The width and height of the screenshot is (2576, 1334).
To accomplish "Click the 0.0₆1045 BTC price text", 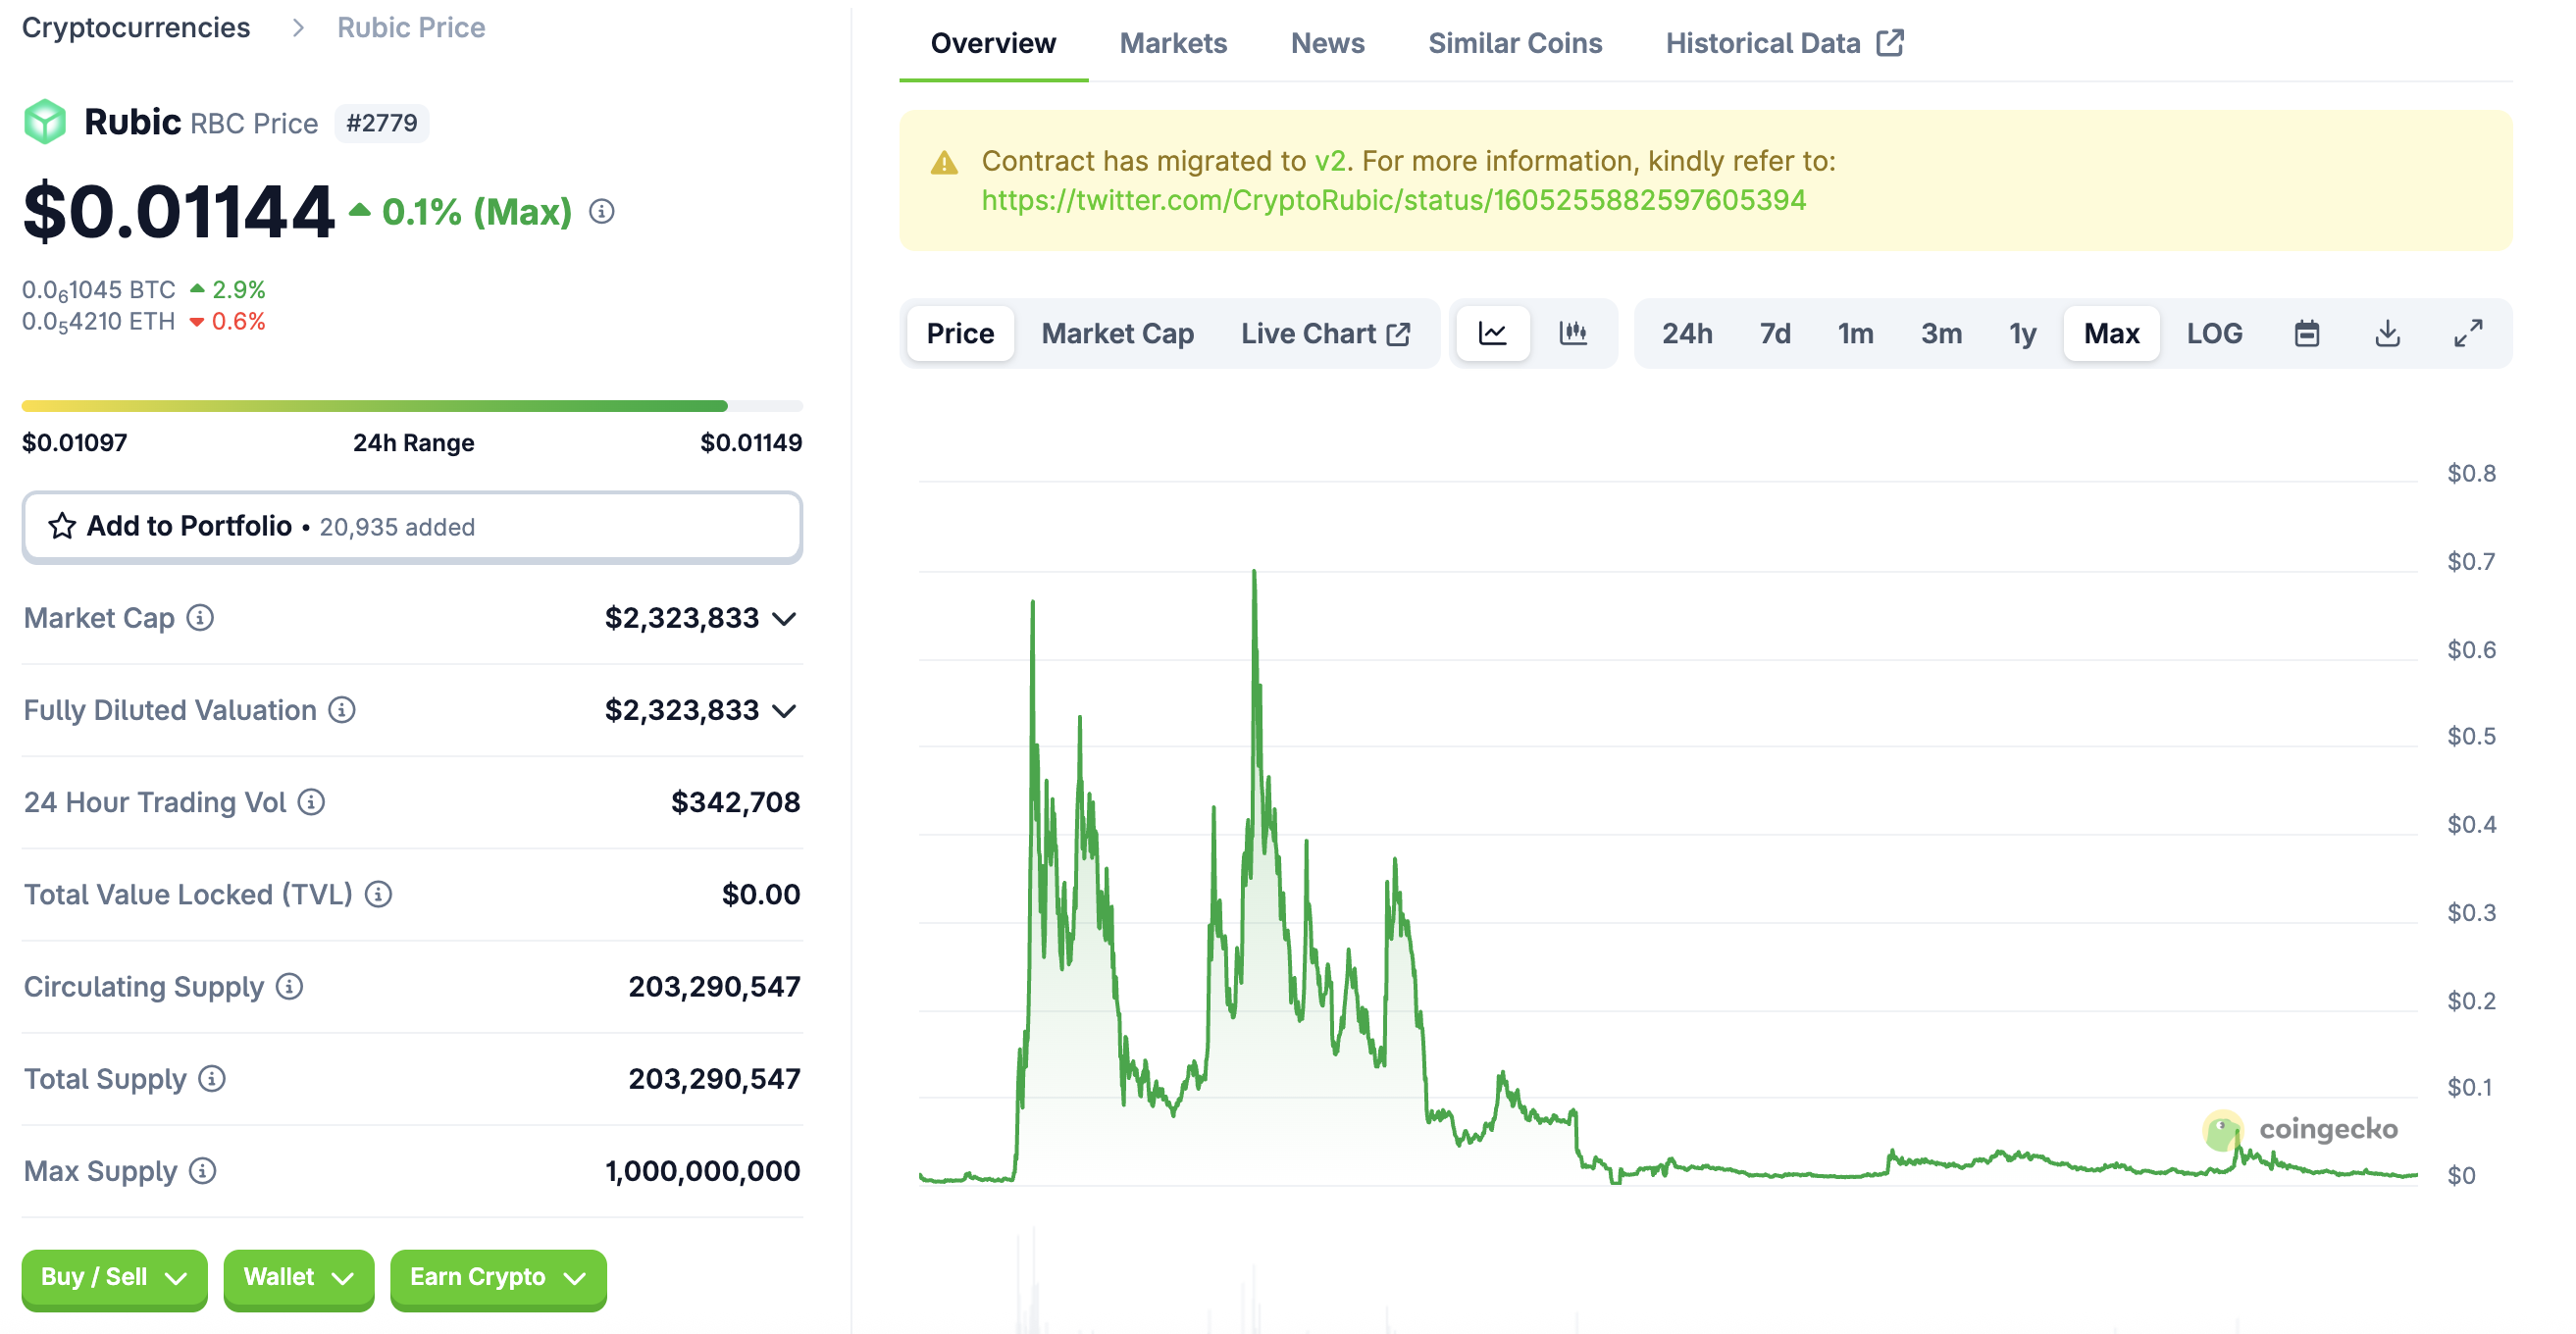I will pyautogui.click(x=99, y=290).
